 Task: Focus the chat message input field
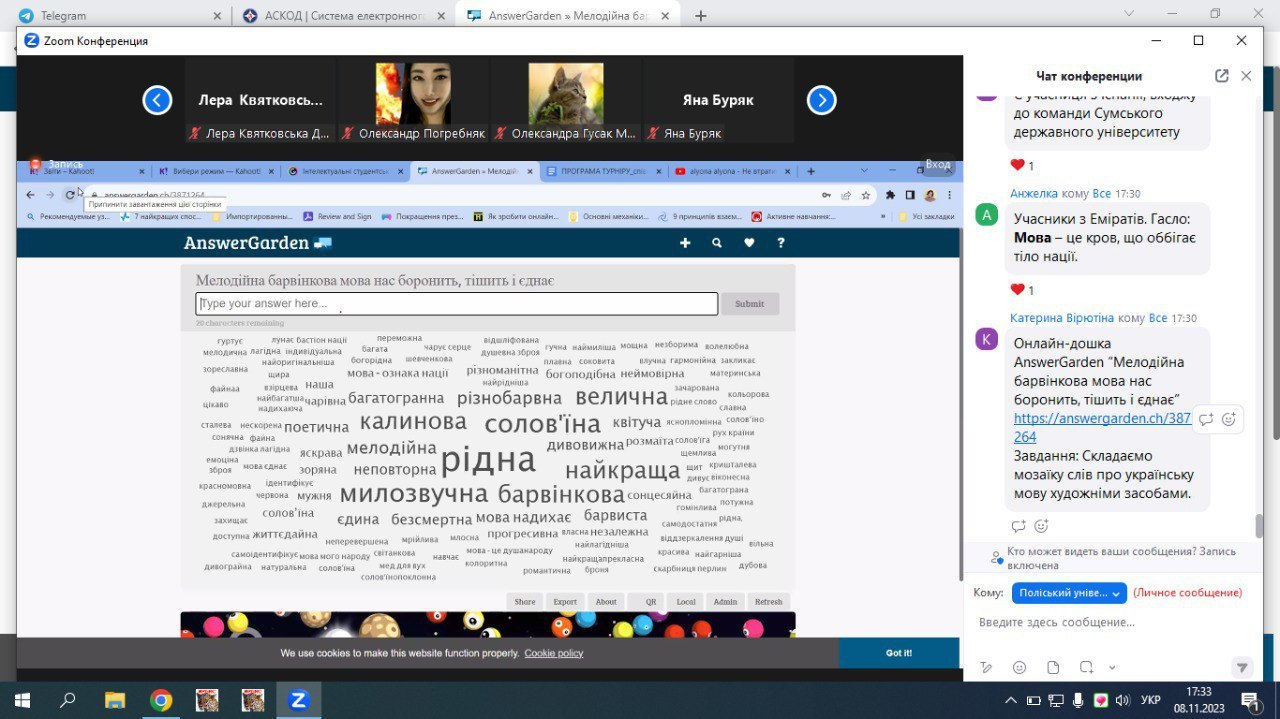click(1110, 622)
